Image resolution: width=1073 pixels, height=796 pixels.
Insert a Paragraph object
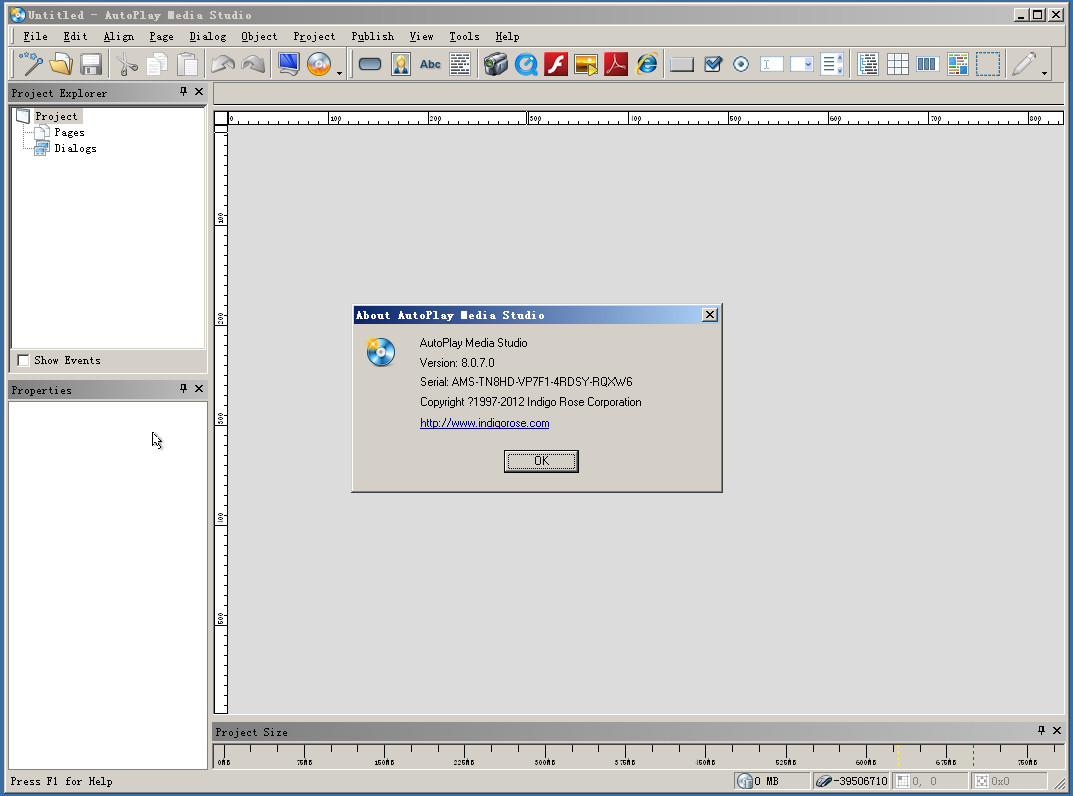coord(461,64)
